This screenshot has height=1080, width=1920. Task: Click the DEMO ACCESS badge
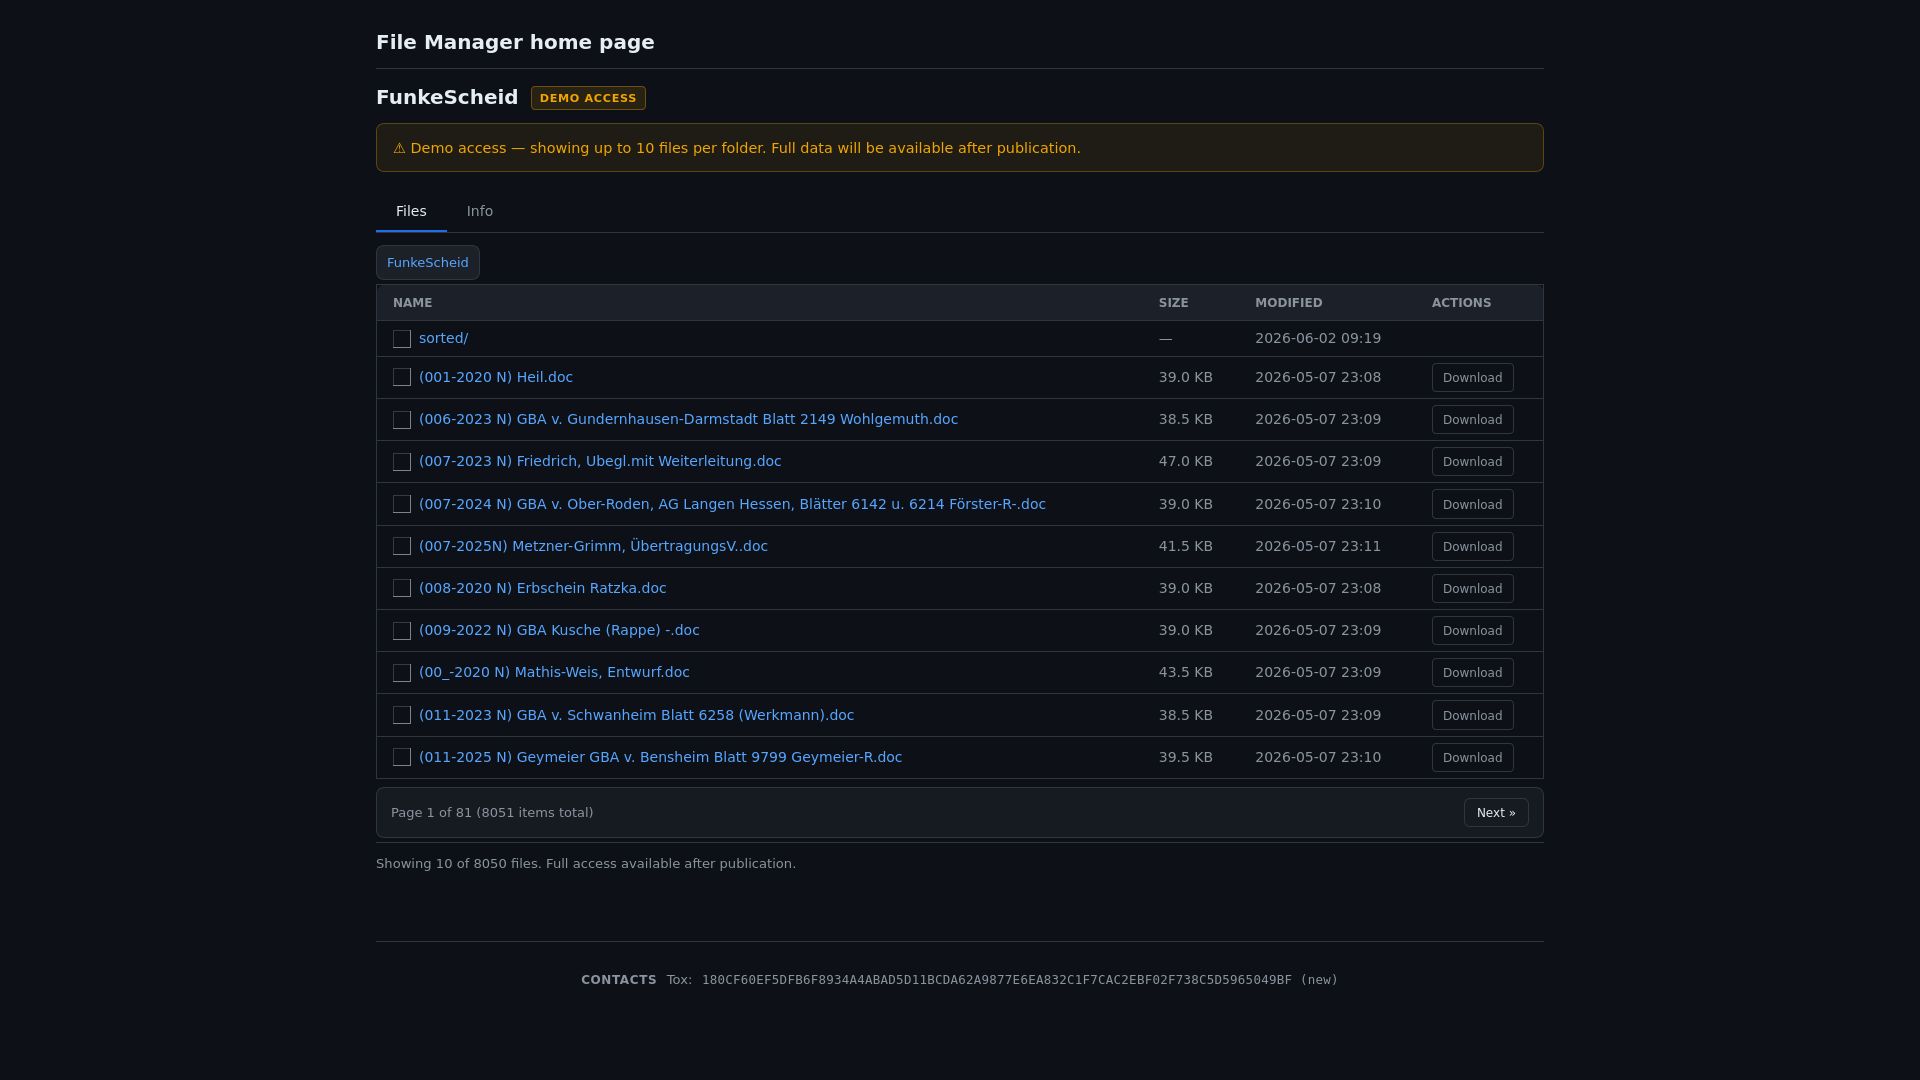[x=588, y=98]
